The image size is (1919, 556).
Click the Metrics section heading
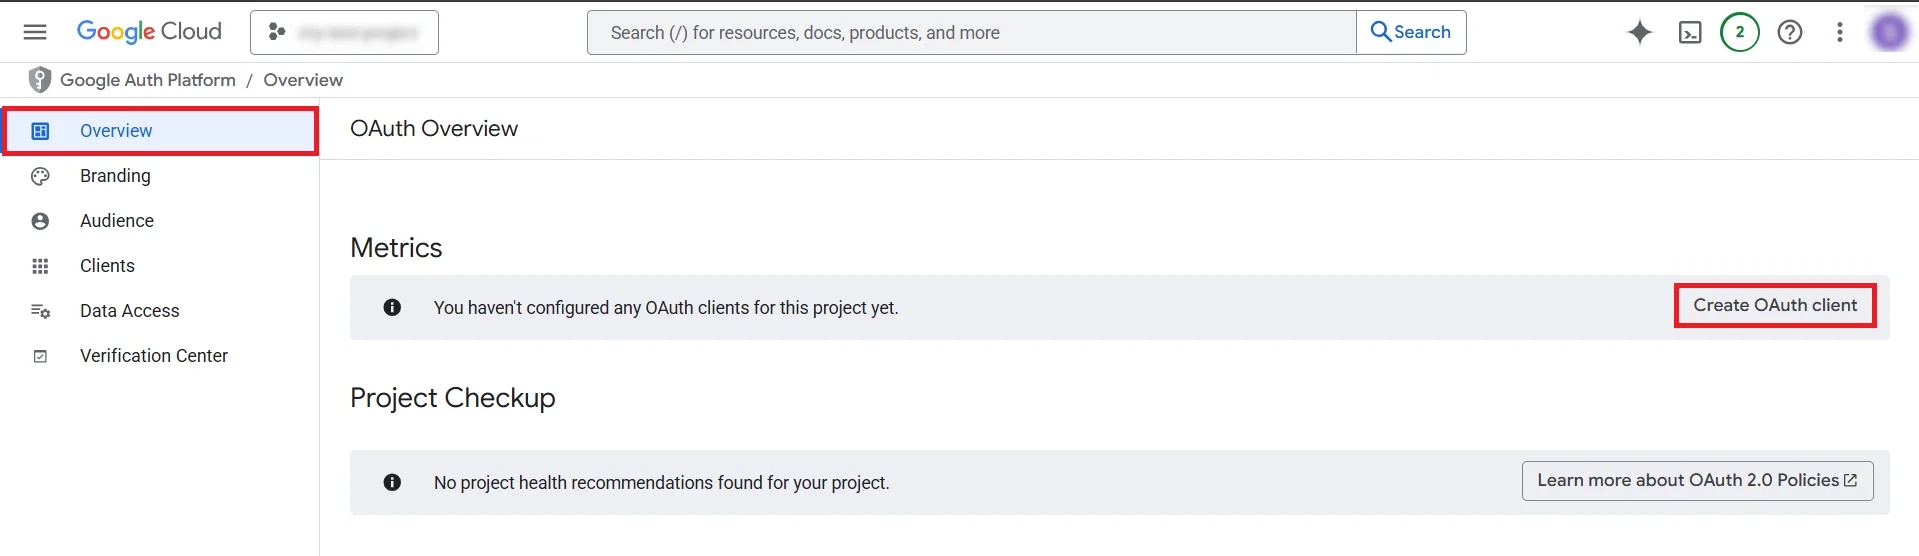point(396,248)
